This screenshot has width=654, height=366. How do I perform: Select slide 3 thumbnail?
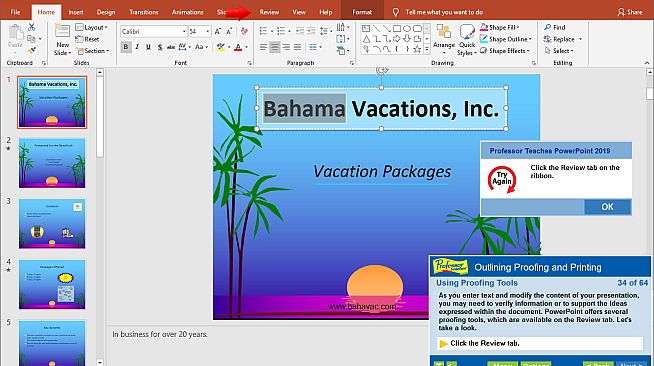[x=52, y=224]
